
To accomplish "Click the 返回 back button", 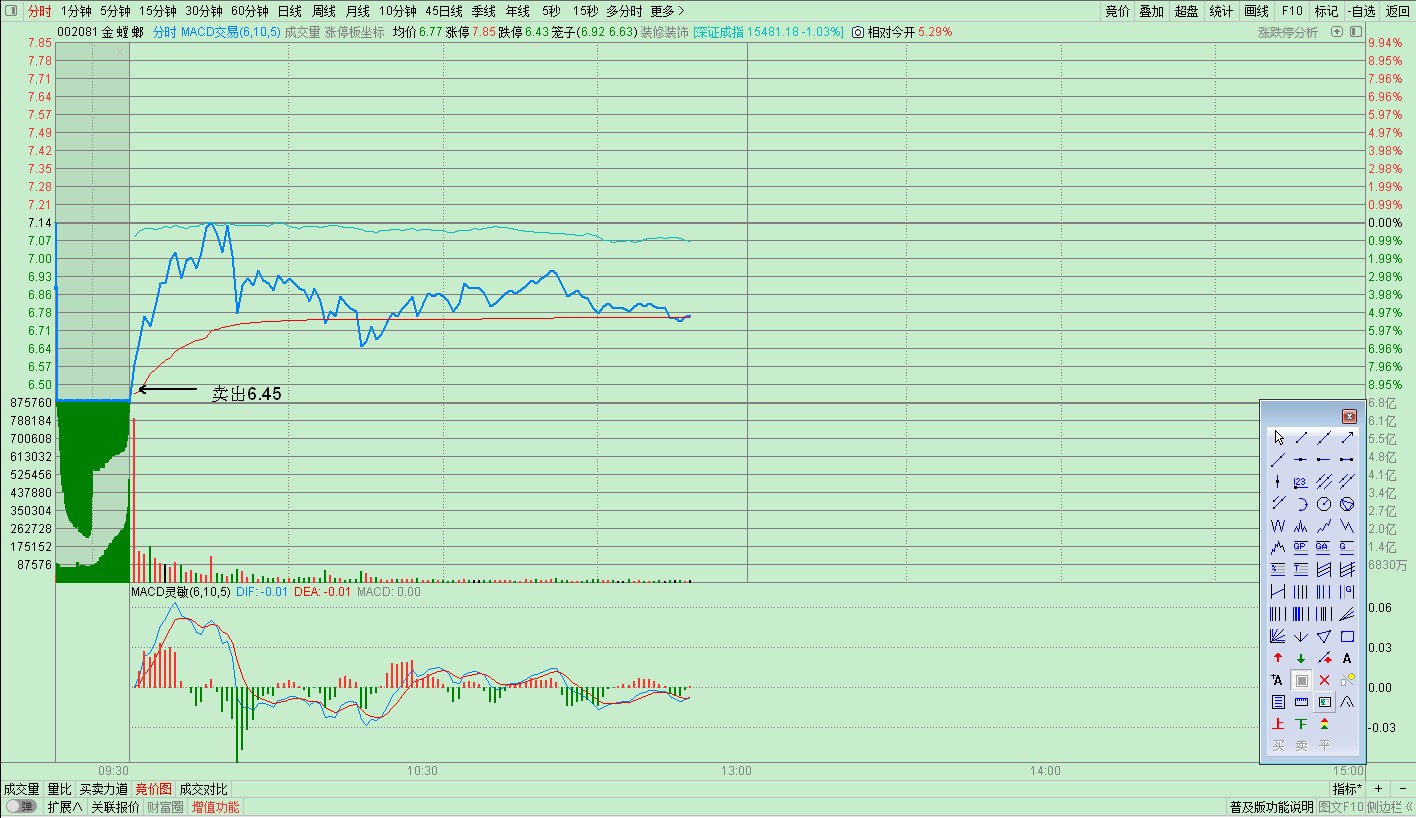I will pos(1397,11).
